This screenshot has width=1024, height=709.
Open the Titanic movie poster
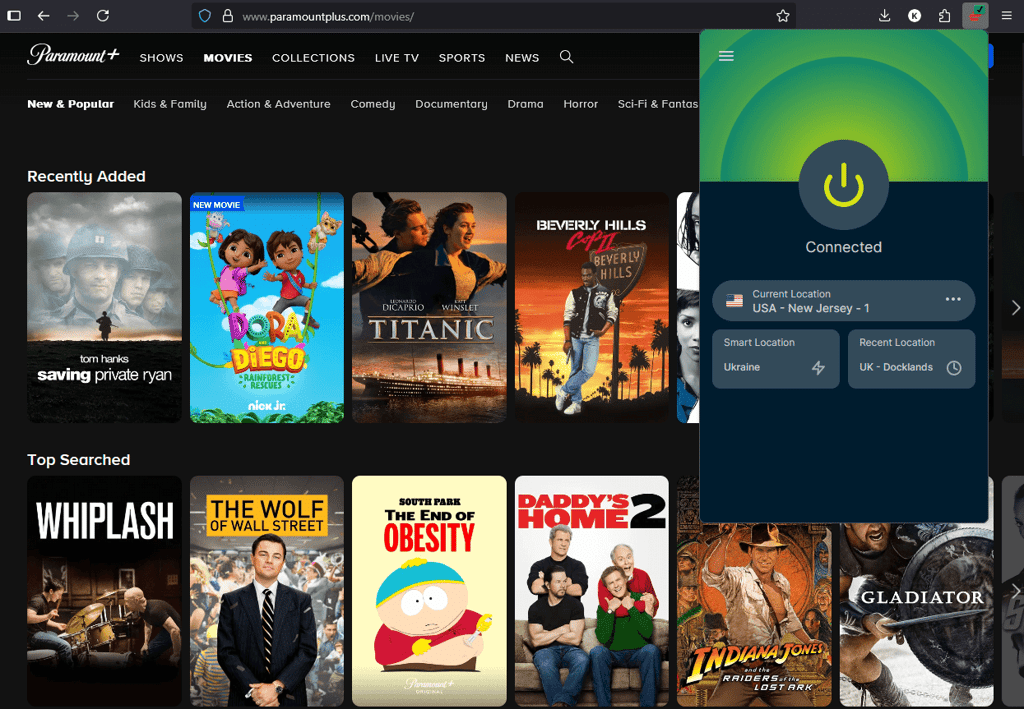pyautogui.click(x=429, y=307)
